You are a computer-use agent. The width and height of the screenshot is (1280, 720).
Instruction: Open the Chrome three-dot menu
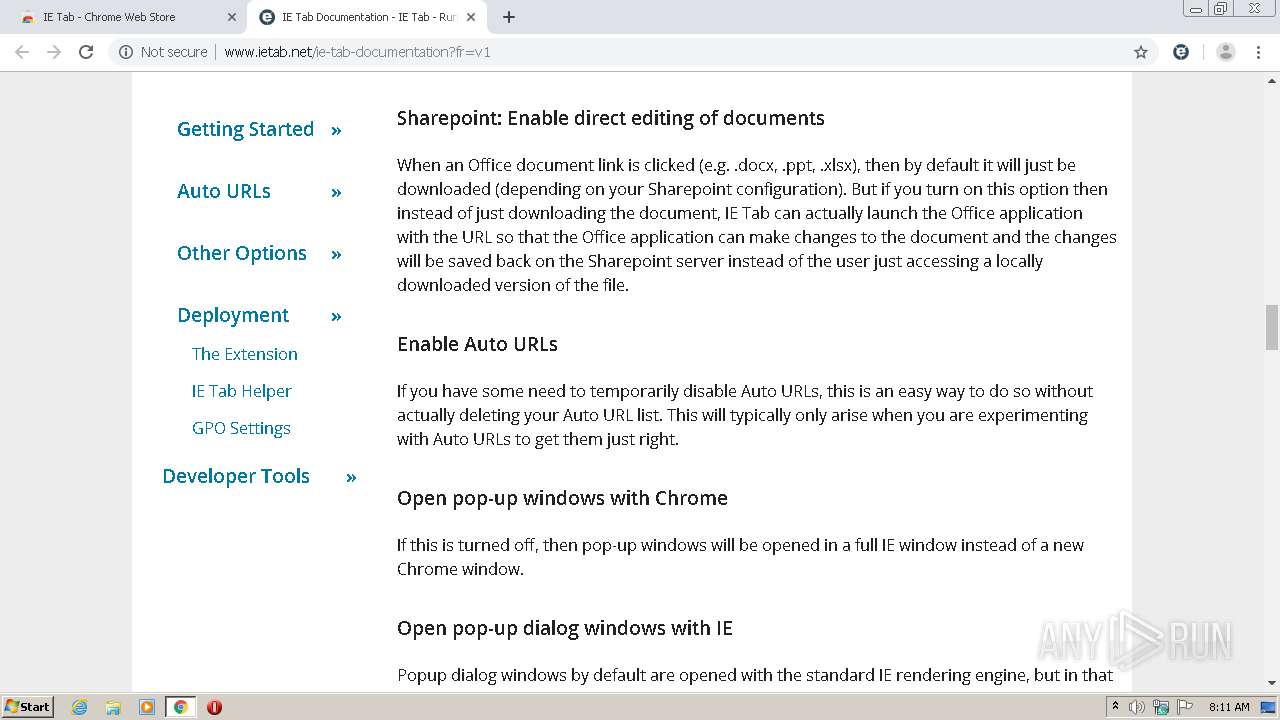[x=1259, y=52]
